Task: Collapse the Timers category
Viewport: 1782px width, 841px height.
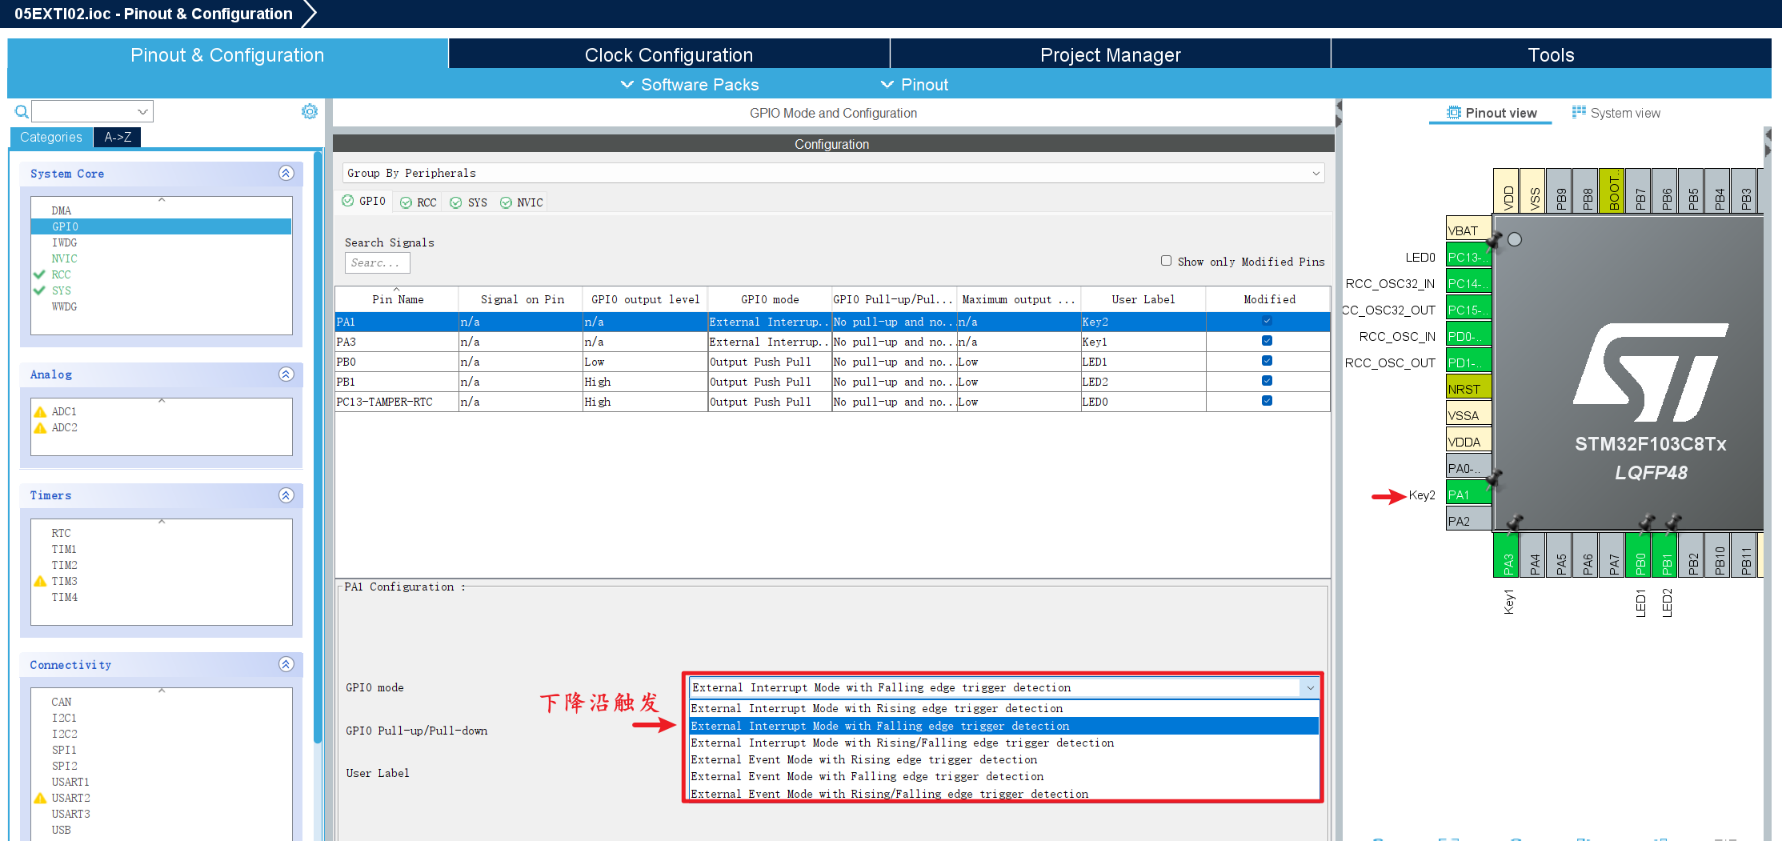Action: 286,495
